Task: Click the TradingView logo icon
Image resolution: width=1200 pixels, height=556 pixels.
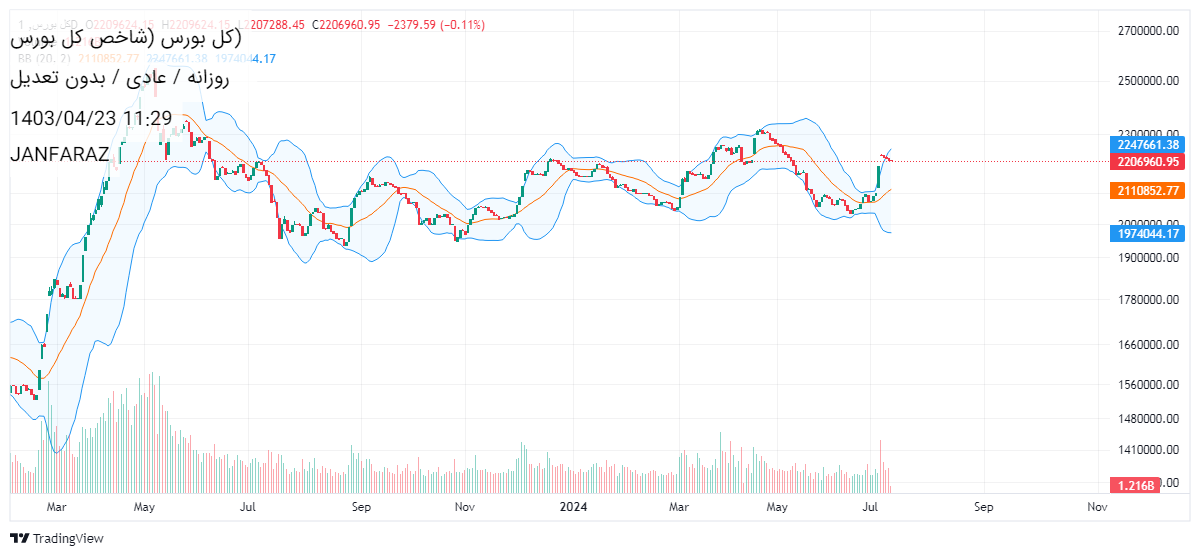Action: tap(19, 538)
